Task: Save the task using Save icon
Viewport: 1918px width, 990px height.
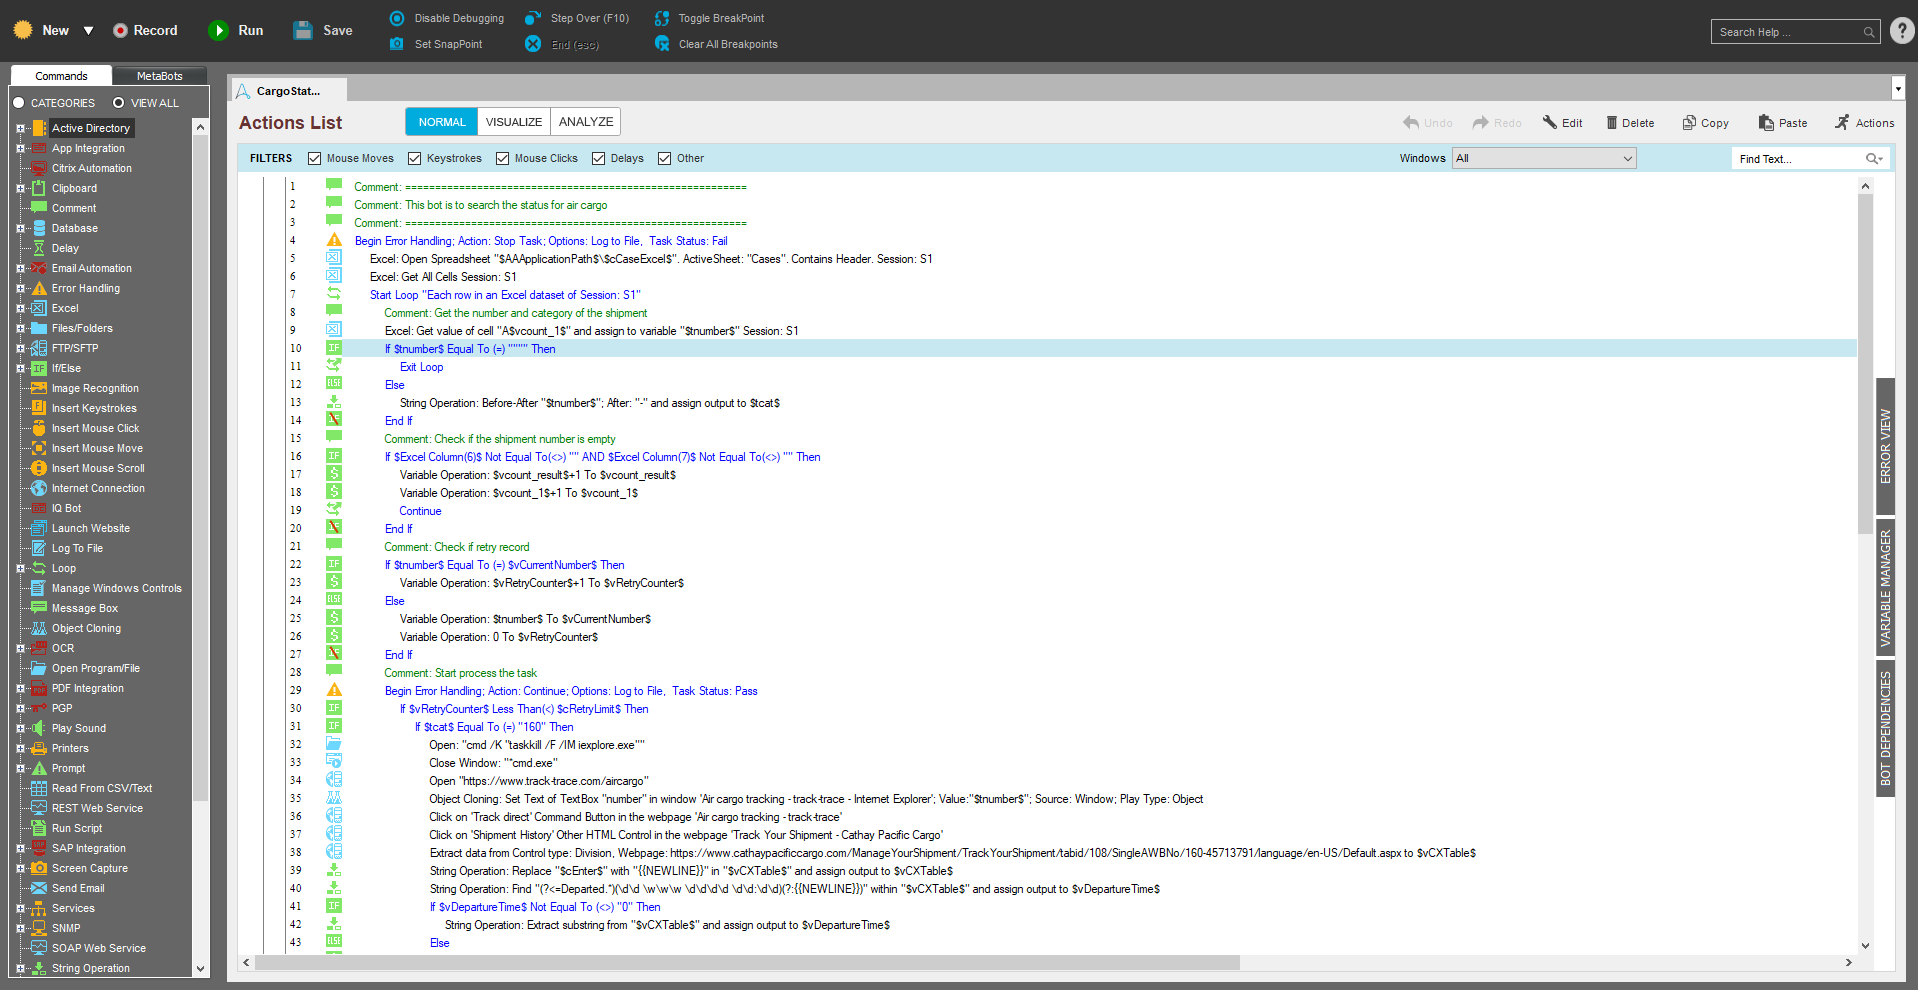Action: coord(303,30)
